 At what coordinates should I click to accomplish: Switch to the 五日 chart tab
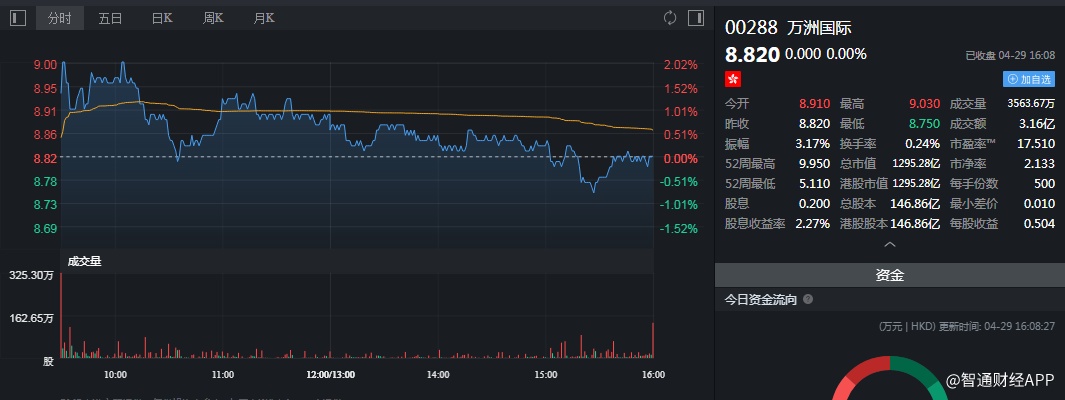pyautogui.click(x=110, y=18)
